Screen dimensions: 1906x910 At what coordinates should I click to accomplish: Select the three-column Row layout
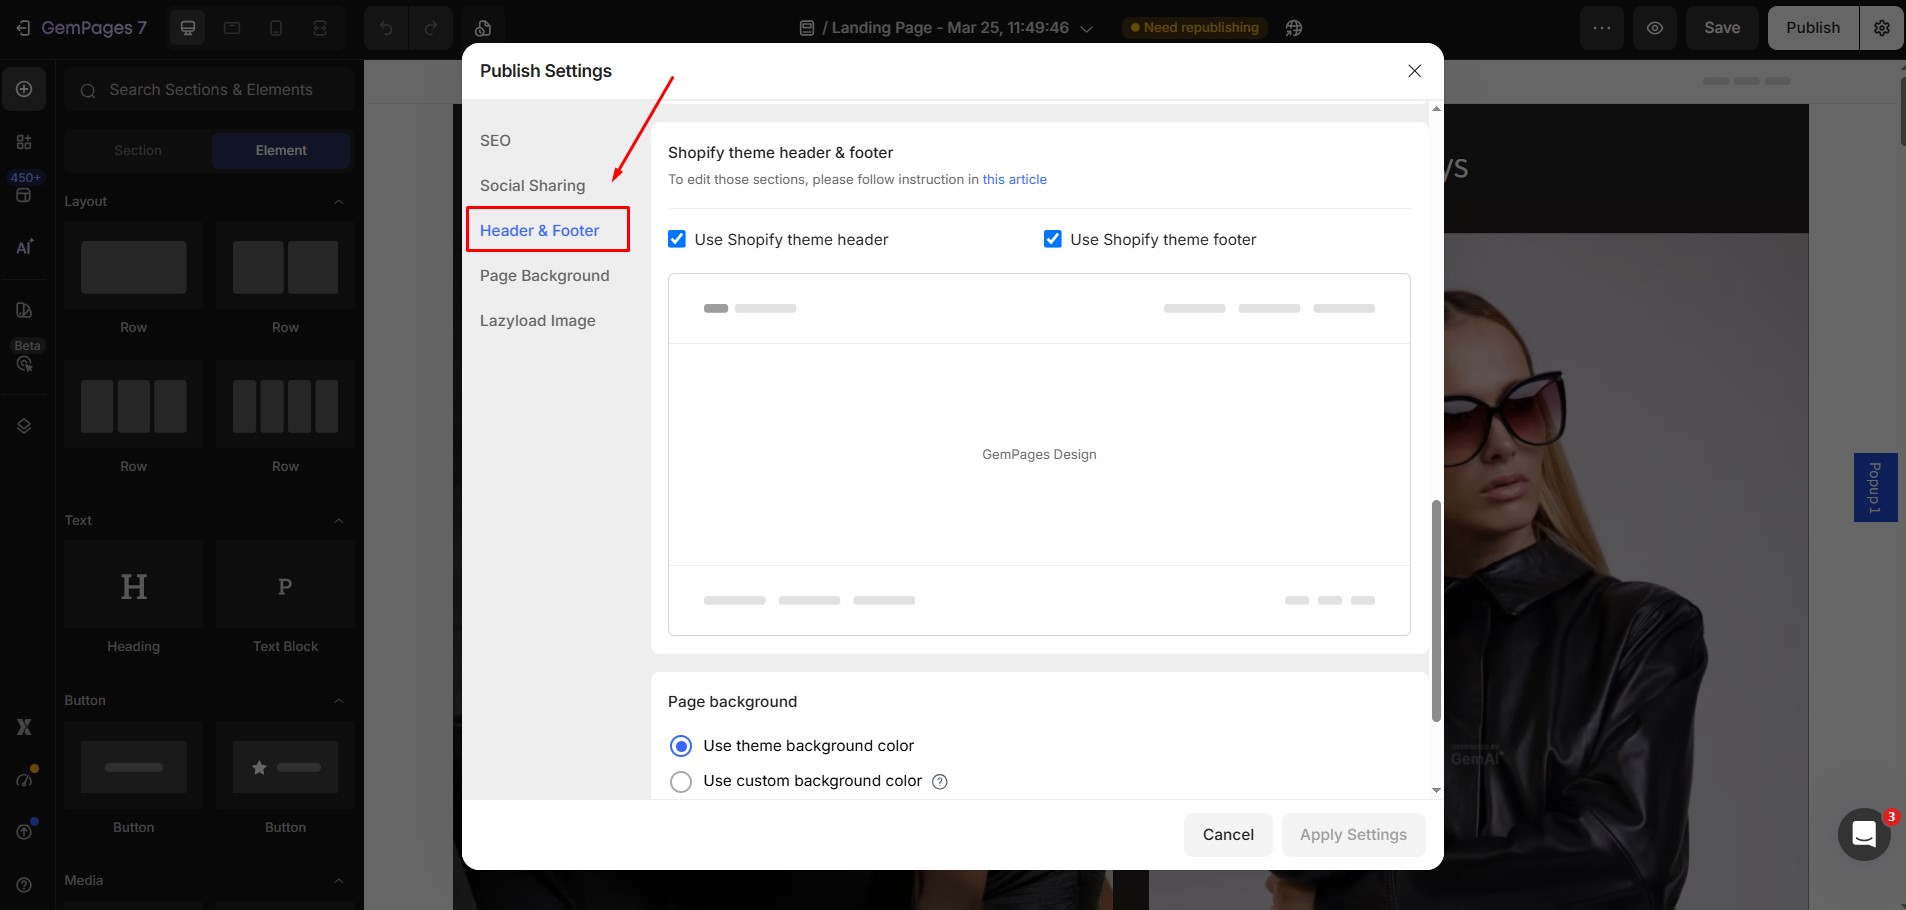[133, 405]
